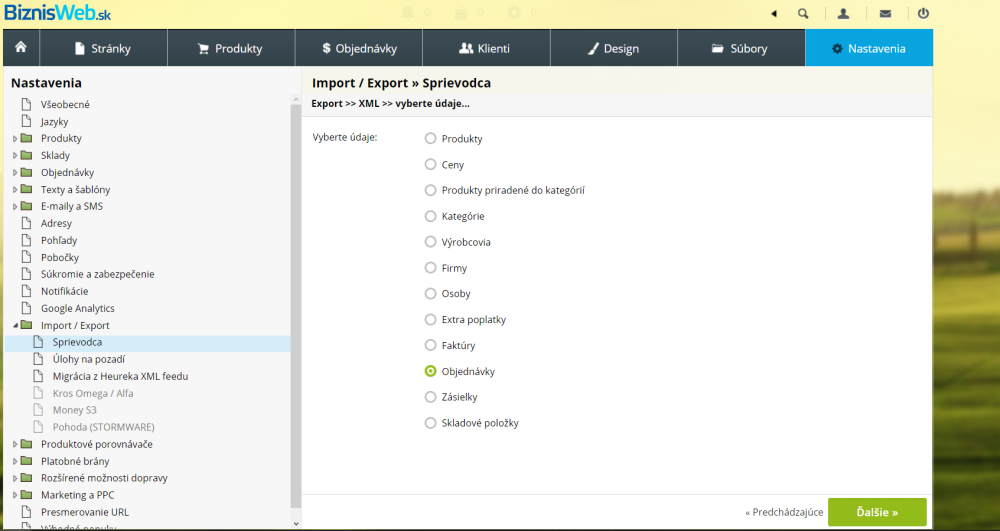Select the Firmy radio option
The height and width of the screenshot is (531, 1000).
430,268
